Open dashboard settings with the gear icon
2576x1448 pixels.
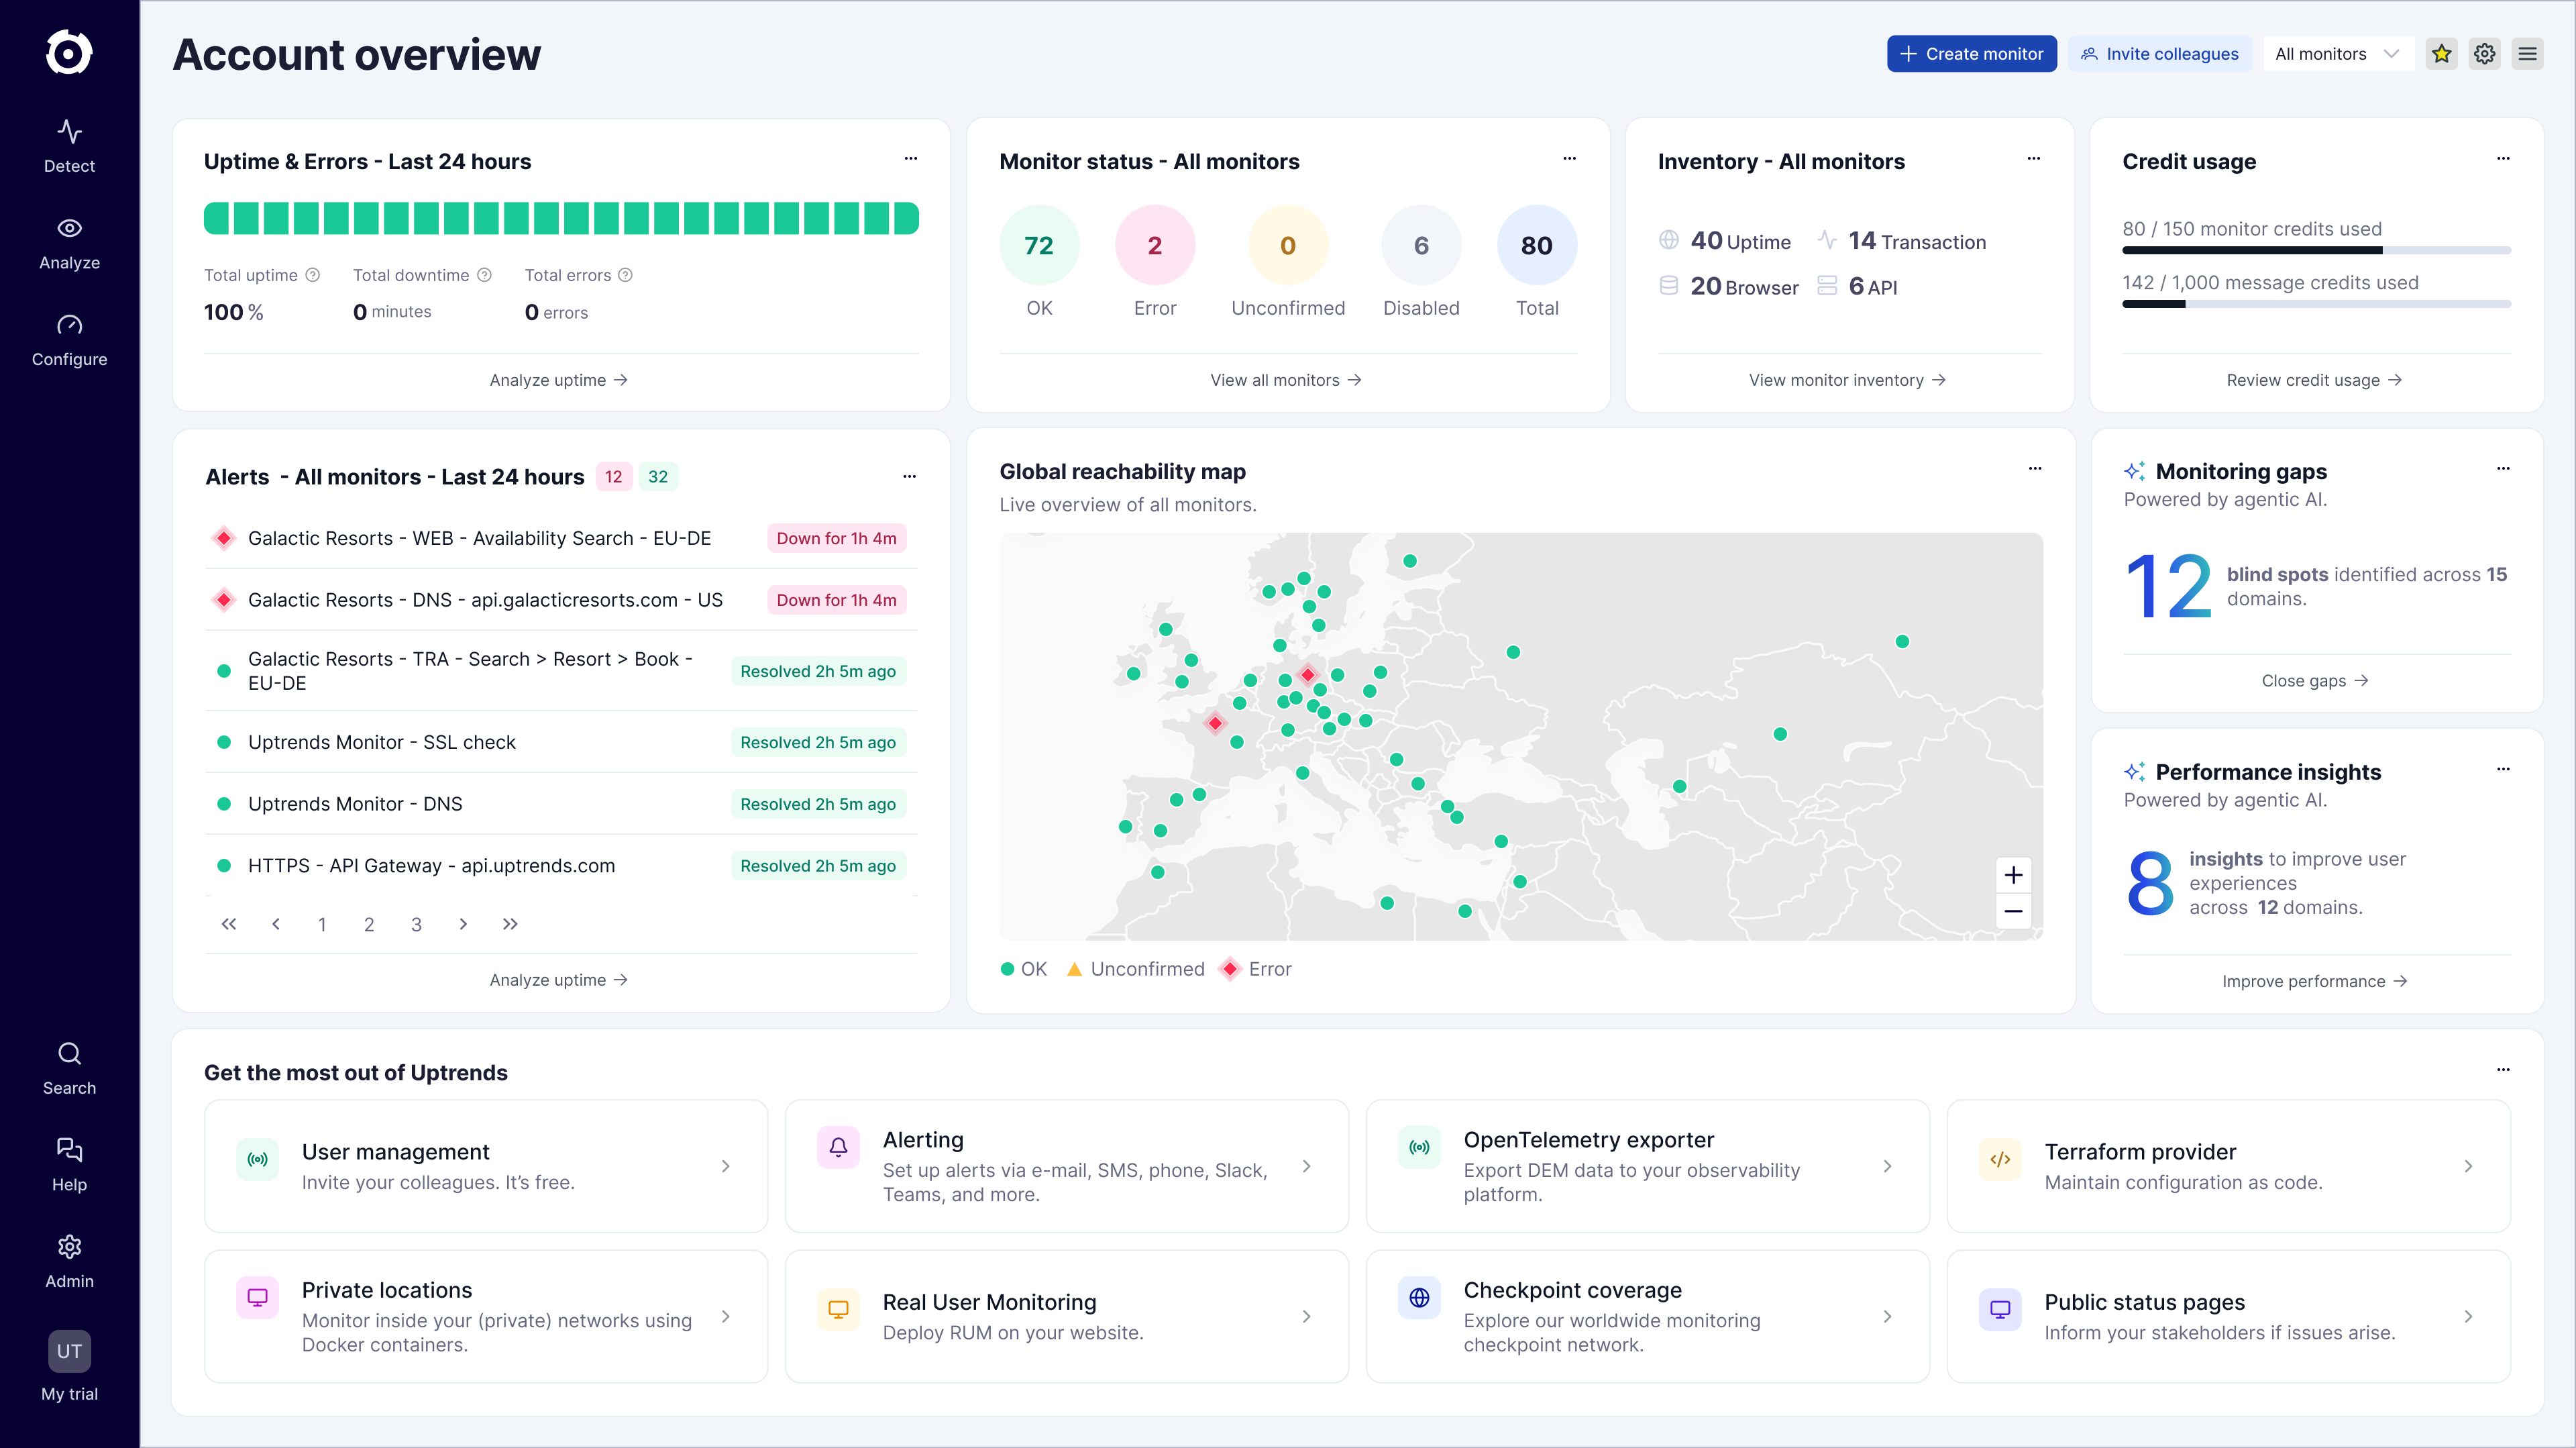(x=2485, y=53)
